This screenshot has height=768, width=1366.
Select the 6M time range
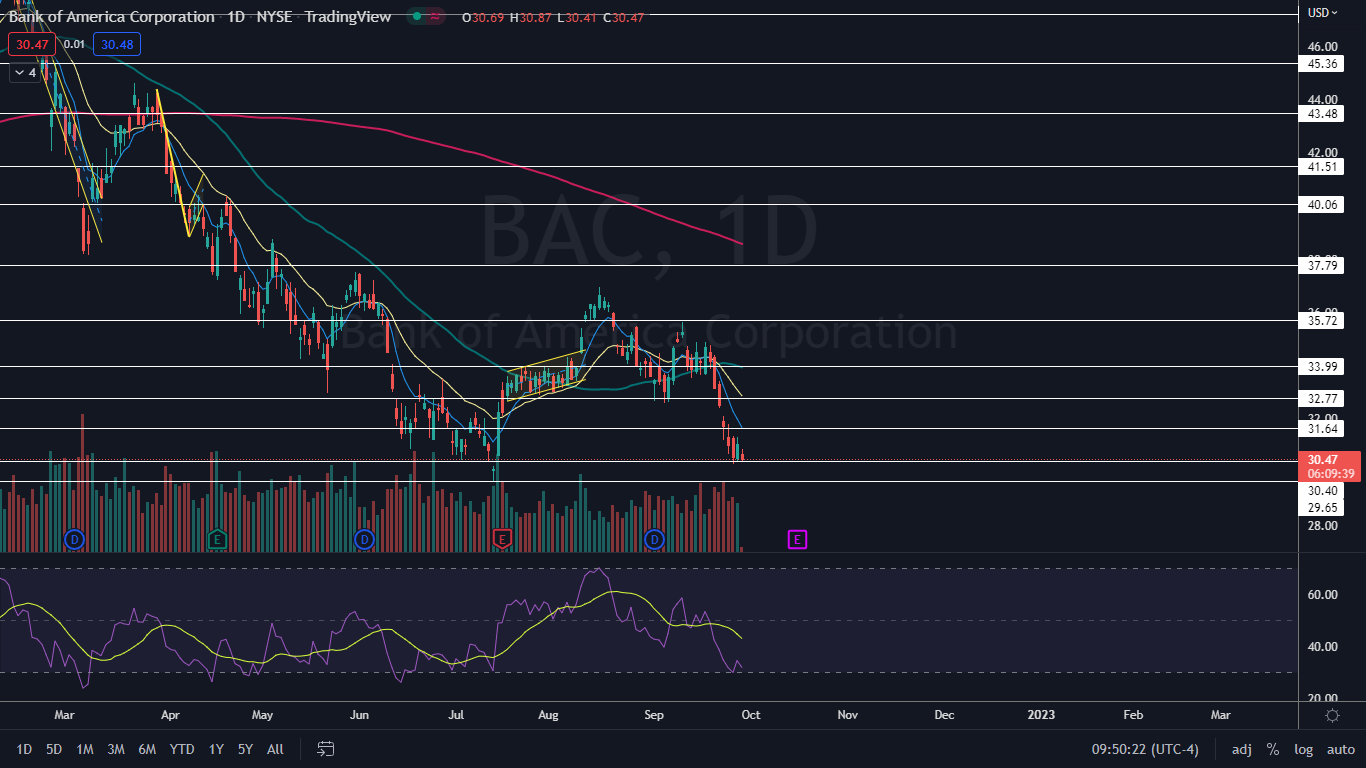(x=147, y=749)
